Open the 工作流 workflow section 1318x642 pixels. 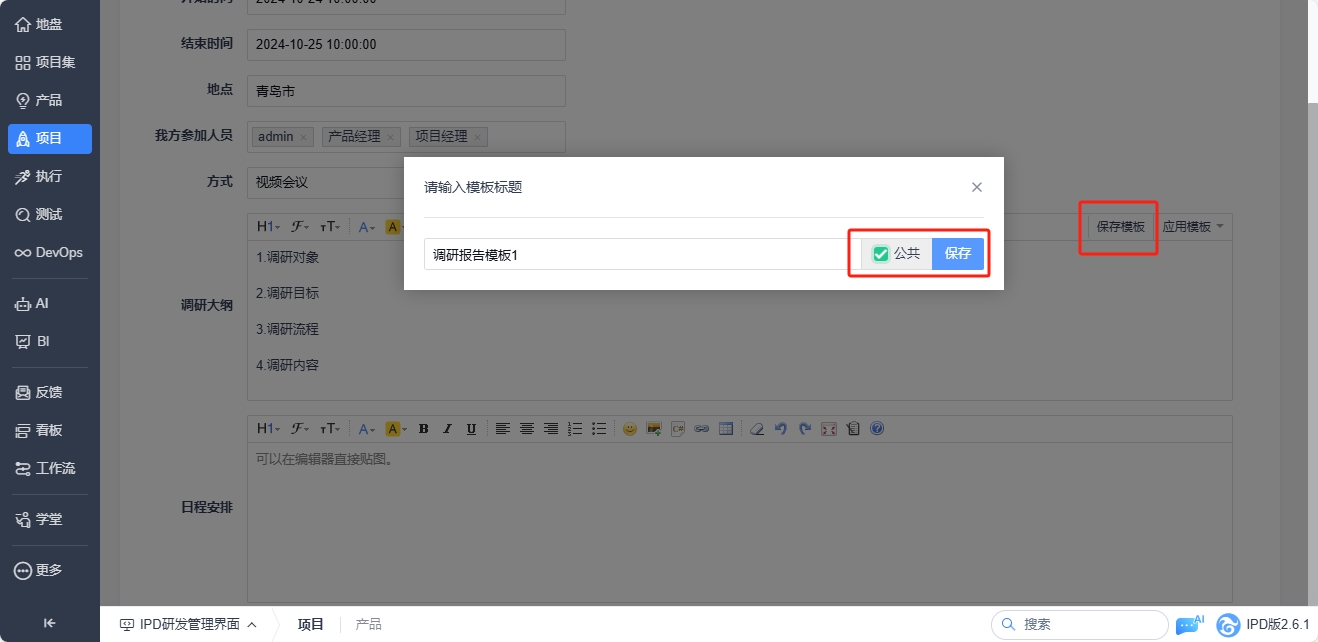click(x=49, y=468)
